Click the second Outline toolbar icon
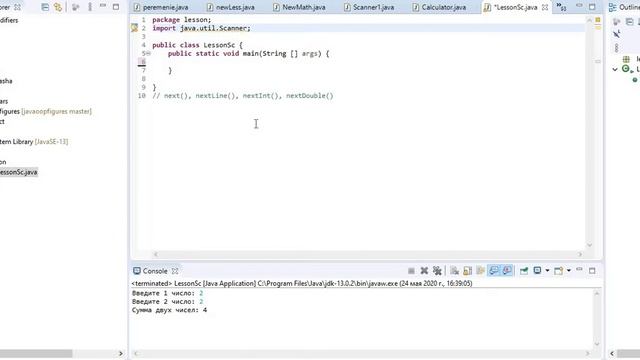 coord(629,22)
